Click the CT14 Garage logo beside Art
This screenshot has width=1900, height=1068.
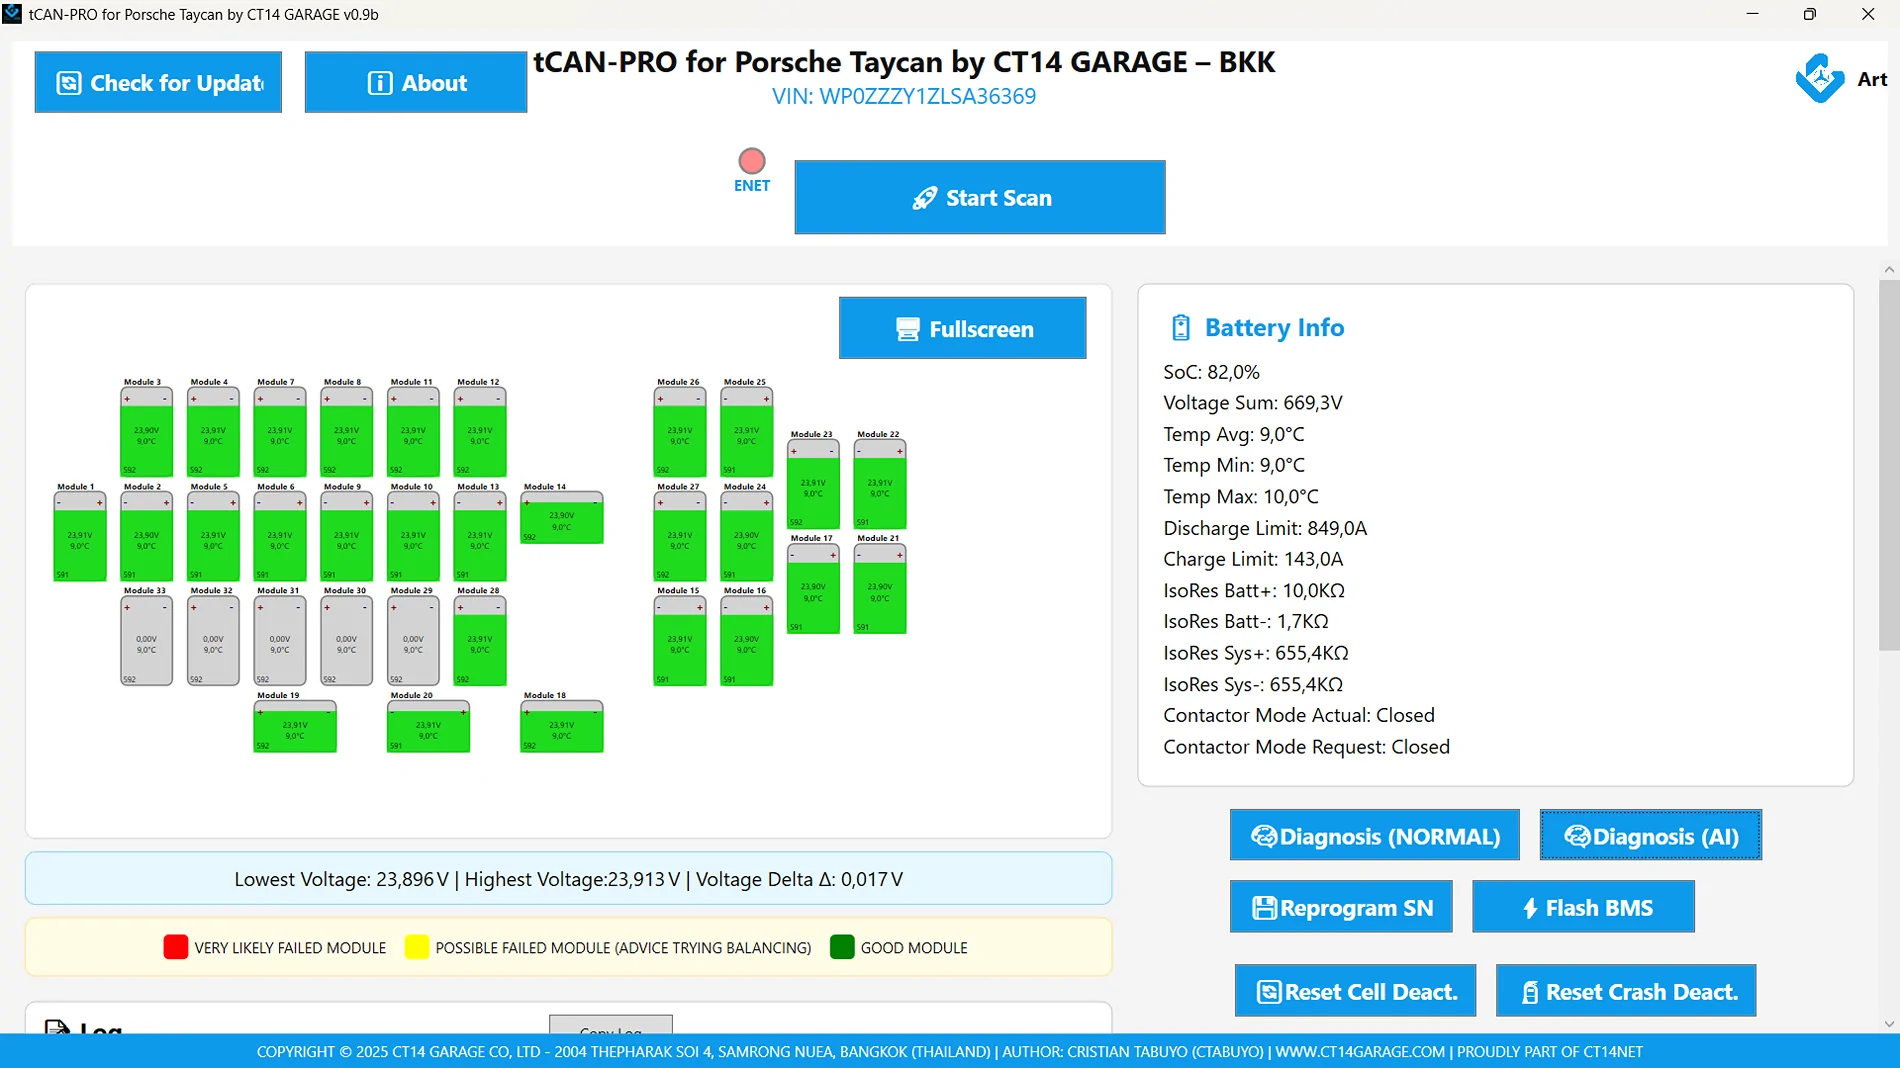pos(1820,78)
